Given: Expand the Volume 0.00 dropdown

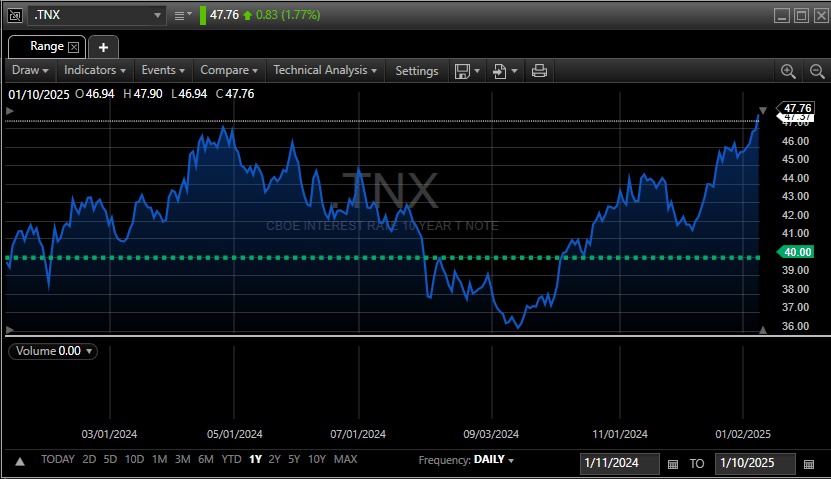Looking at the screenshot, I should click(52, 351).
